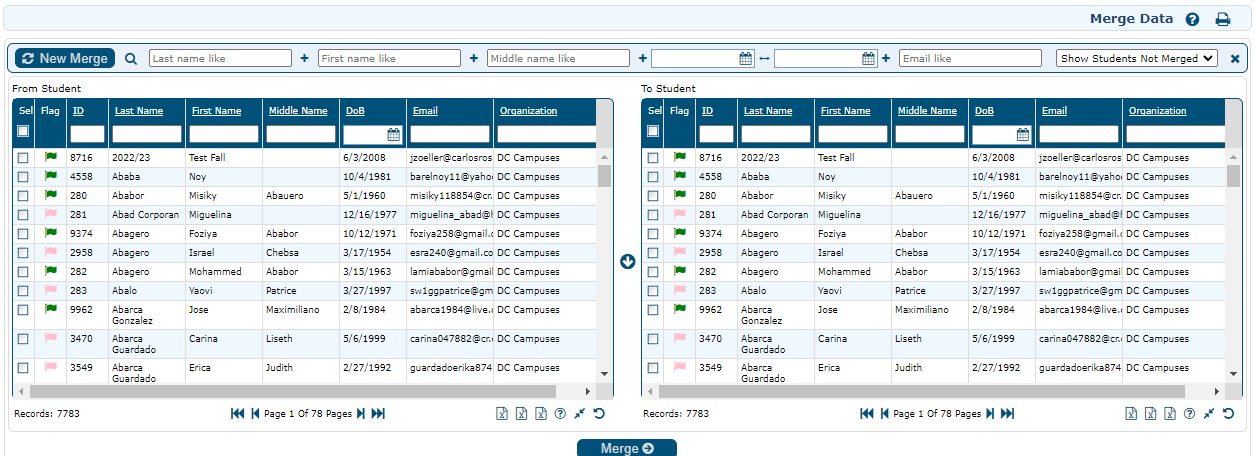Screen dimensions: 1255x456
Task: Click the green flag for ID 8716 in From Student
Action: [x=51, y=157]
